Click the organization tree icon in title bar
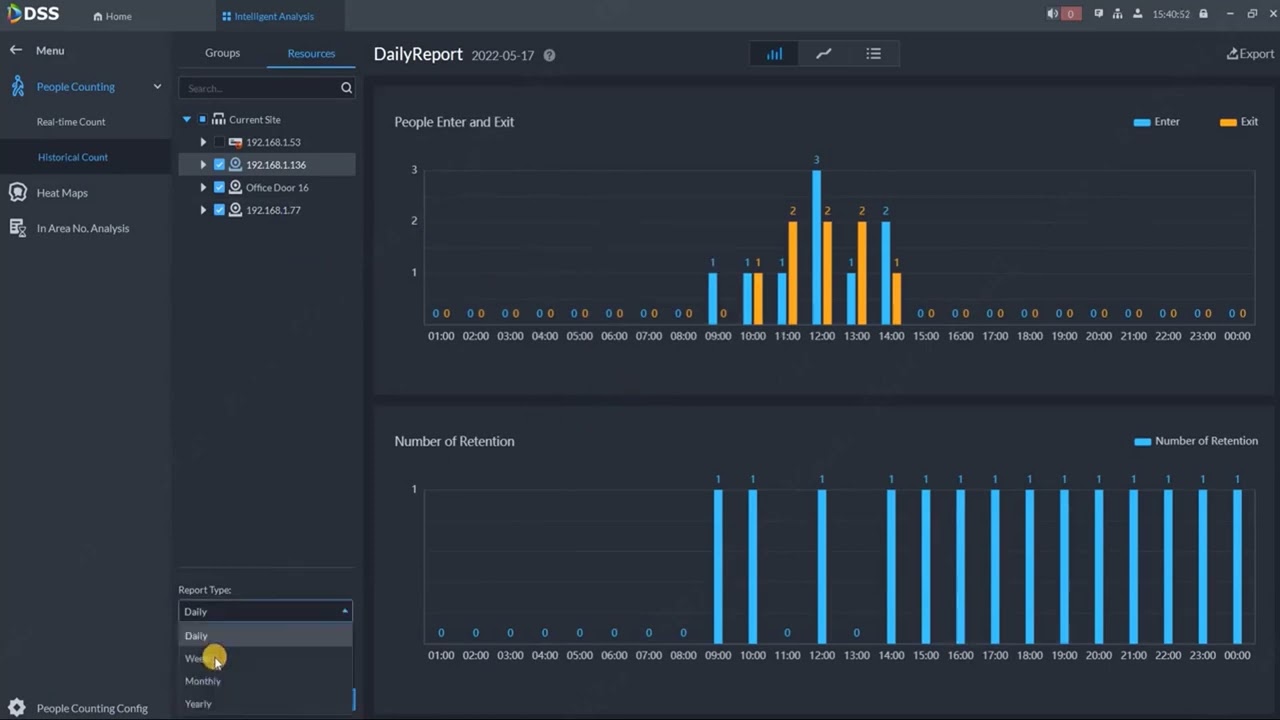This screenshot has width=1280, height=720. pyautogui.click(x=1118, y=14)
